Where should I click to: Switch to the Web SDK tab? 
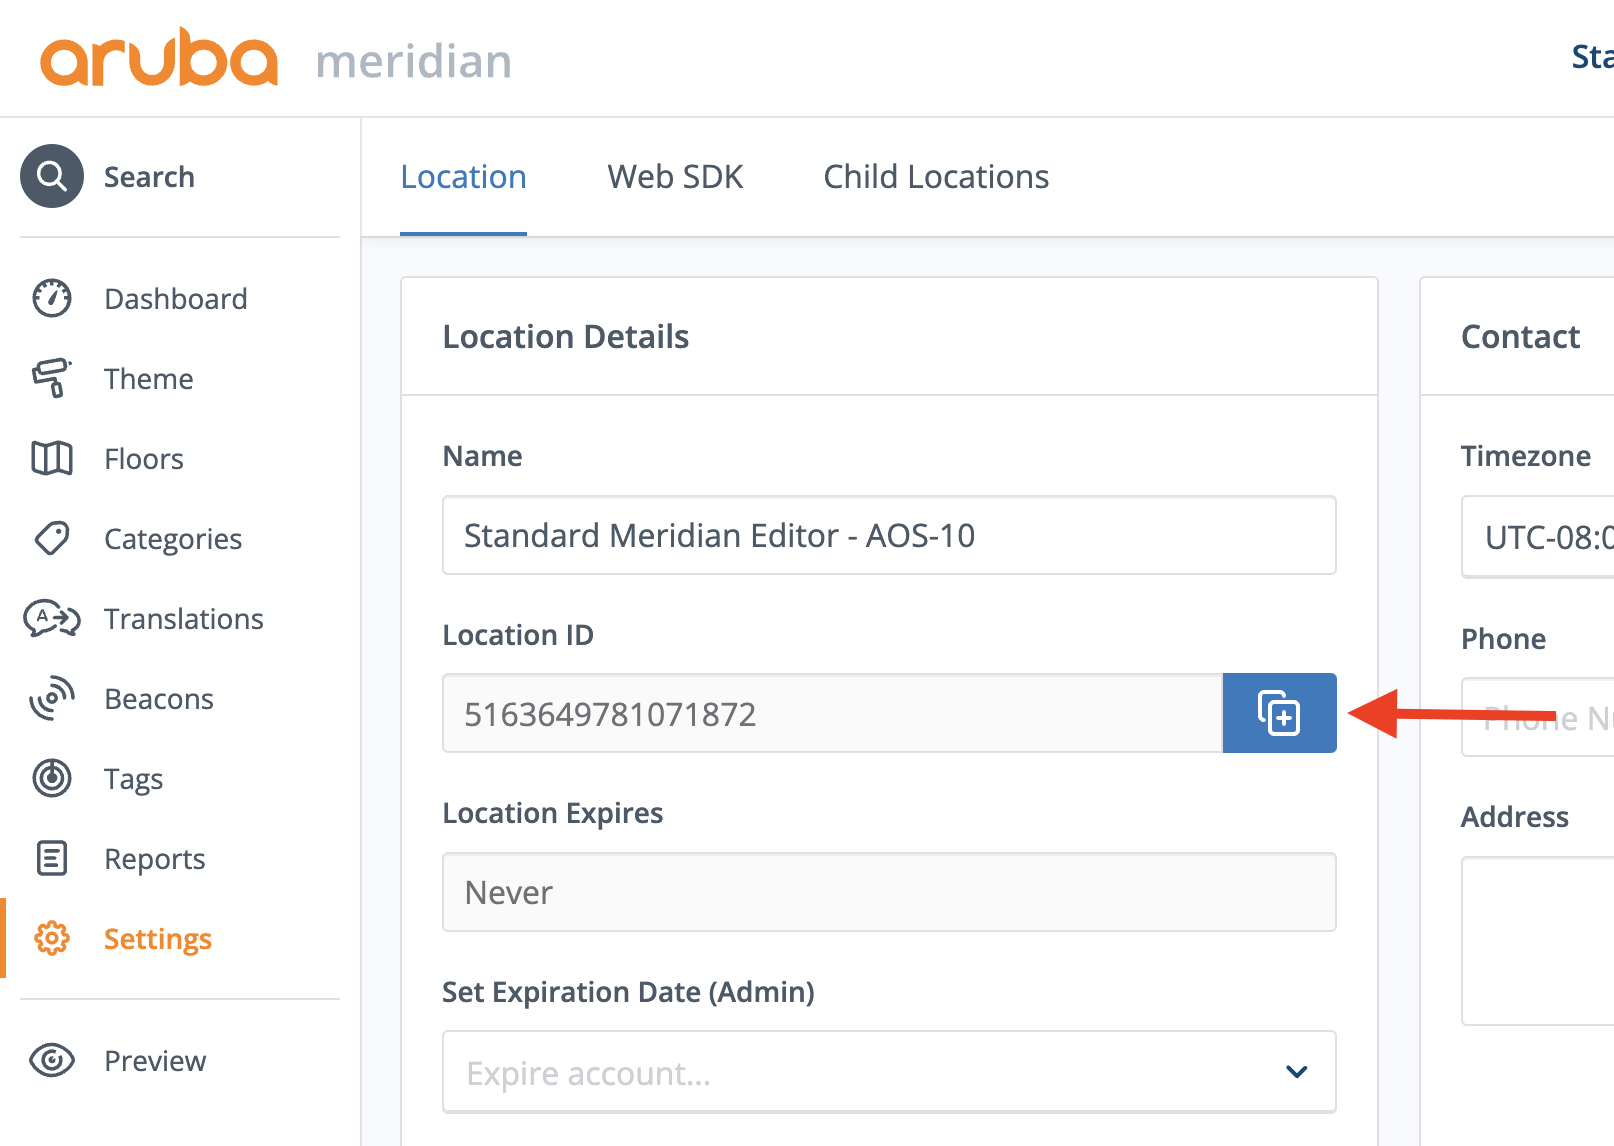675,177
